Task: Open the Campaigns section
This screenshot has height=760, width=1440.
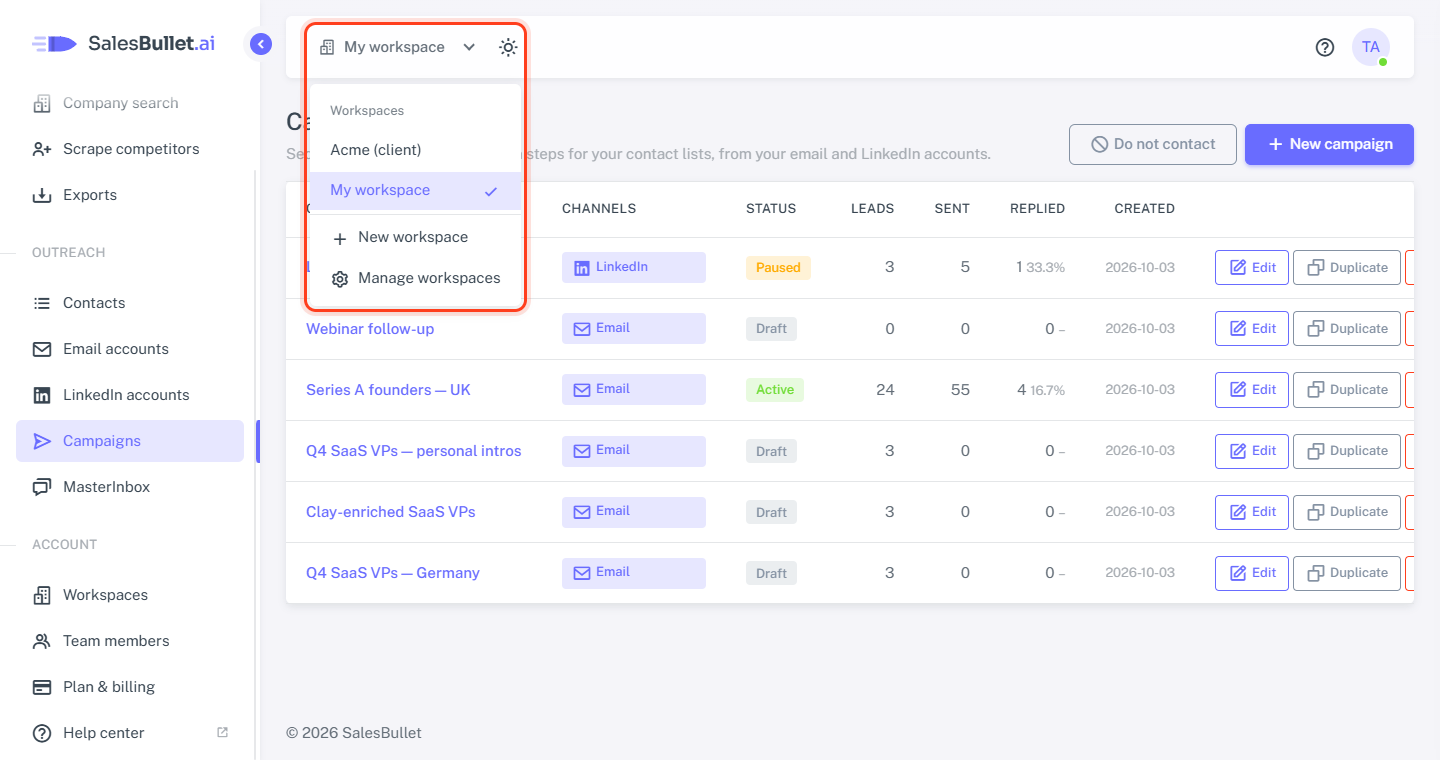Action: tap(130, 441)
